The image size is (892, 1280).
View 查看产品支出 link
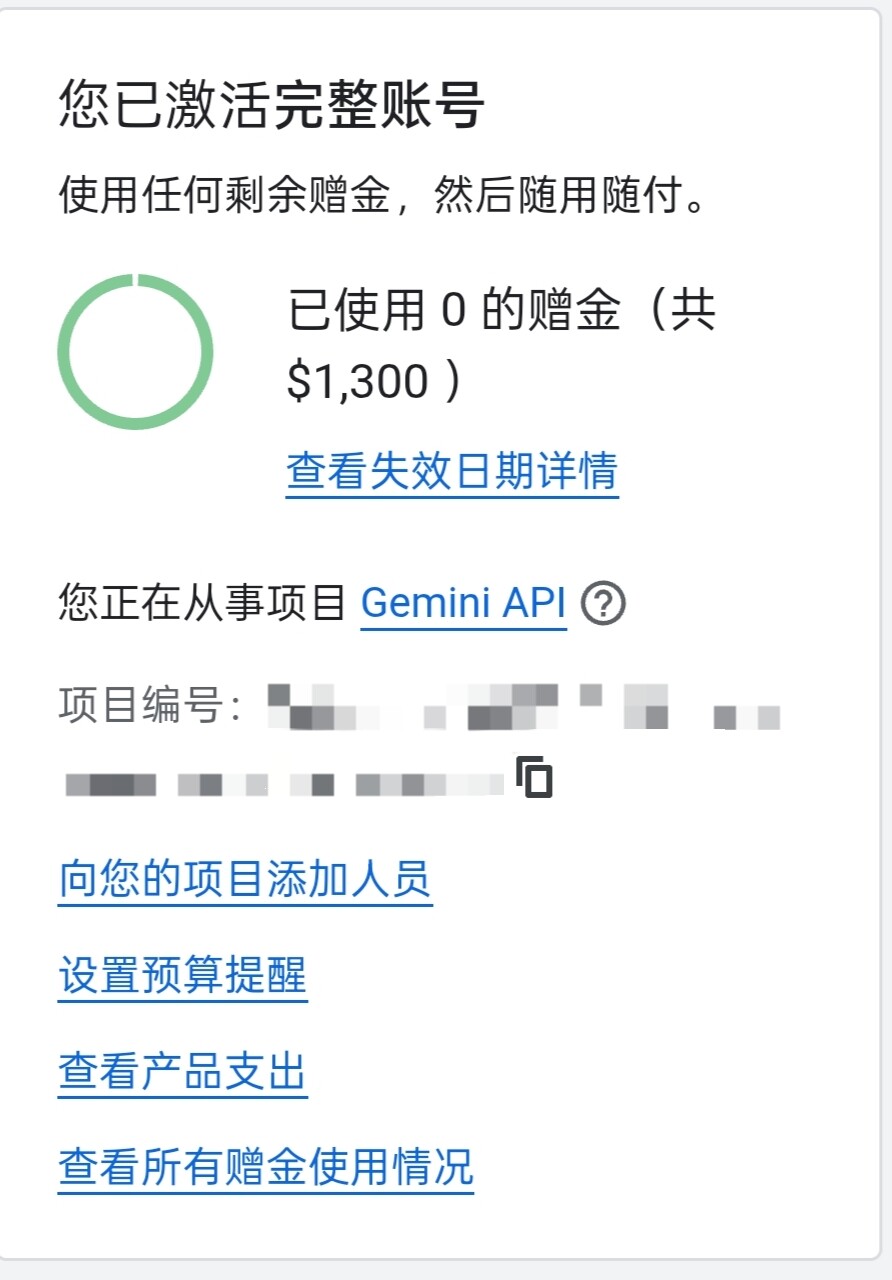(183, 1071)
